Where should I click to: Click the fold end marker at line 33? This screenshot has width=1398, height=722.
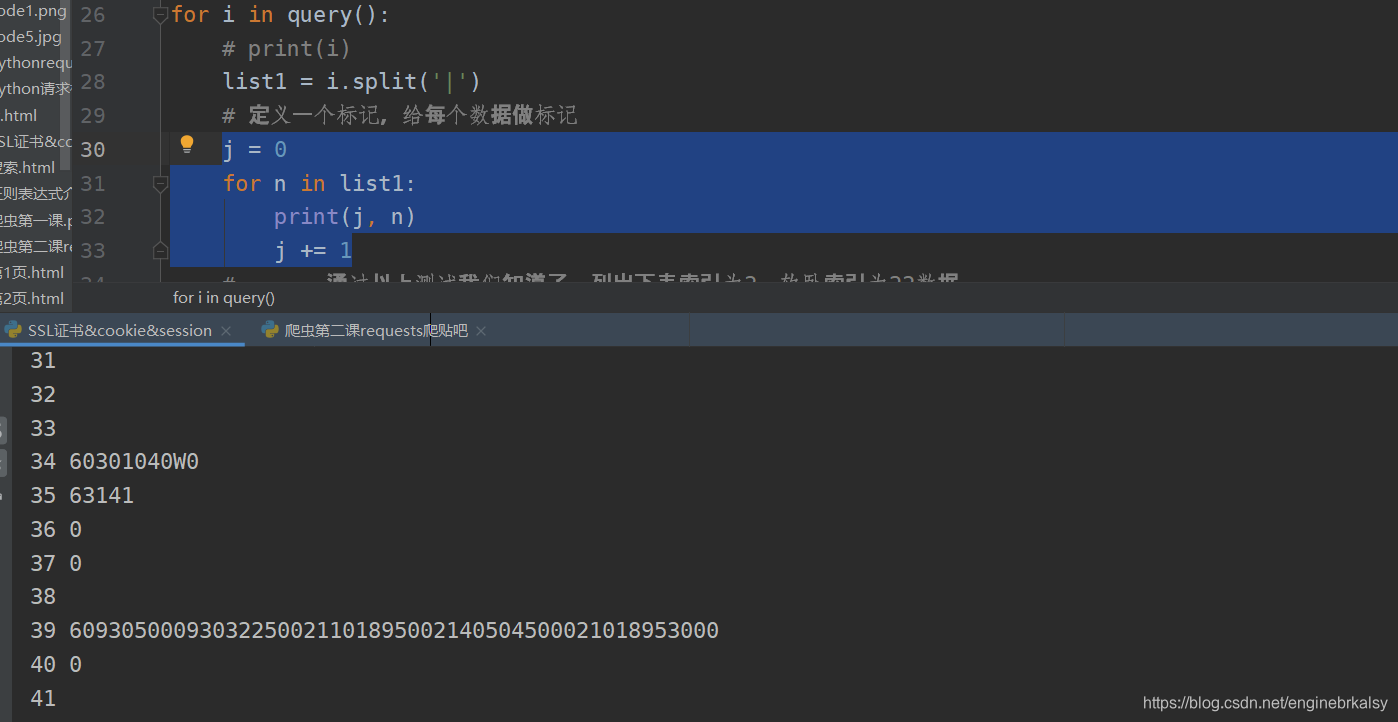coord(160,250)
